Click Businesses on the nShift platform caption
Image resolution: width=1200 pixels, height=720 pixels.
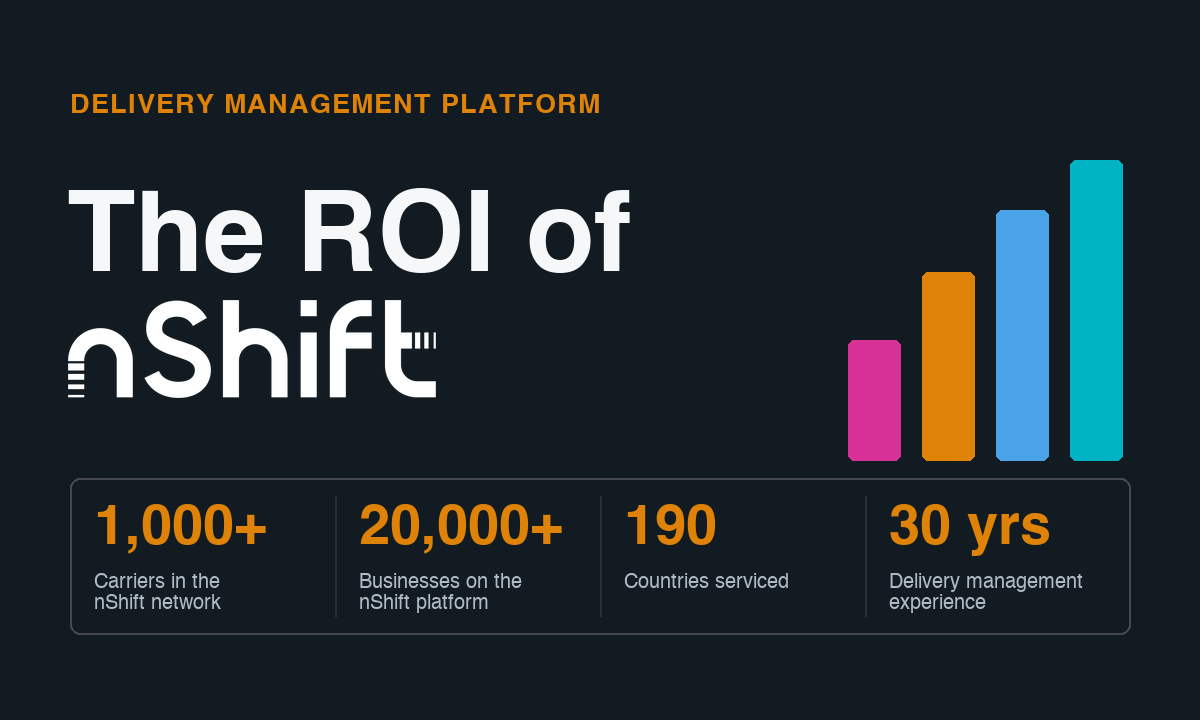[440, 592]
